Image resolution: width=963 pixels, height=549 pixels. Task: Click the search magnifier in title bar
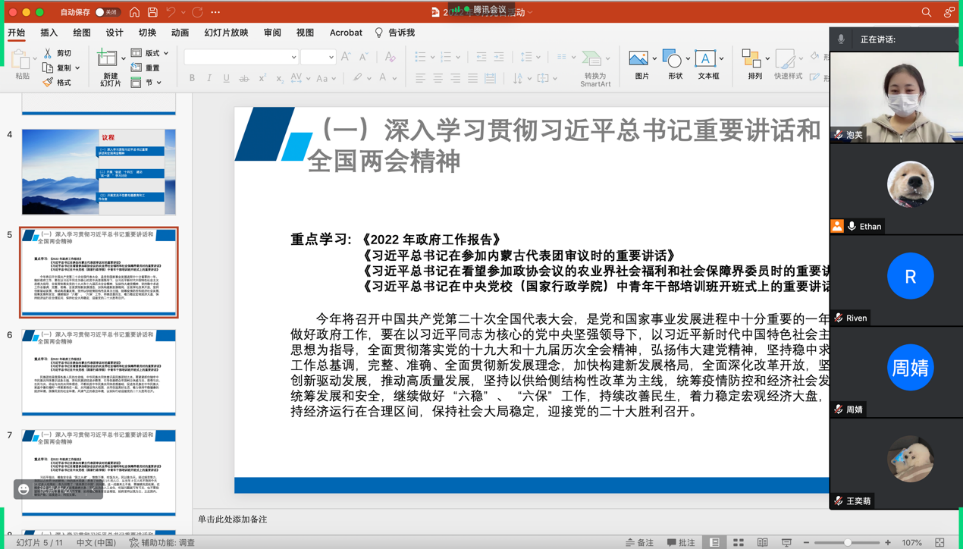[926, 12]
